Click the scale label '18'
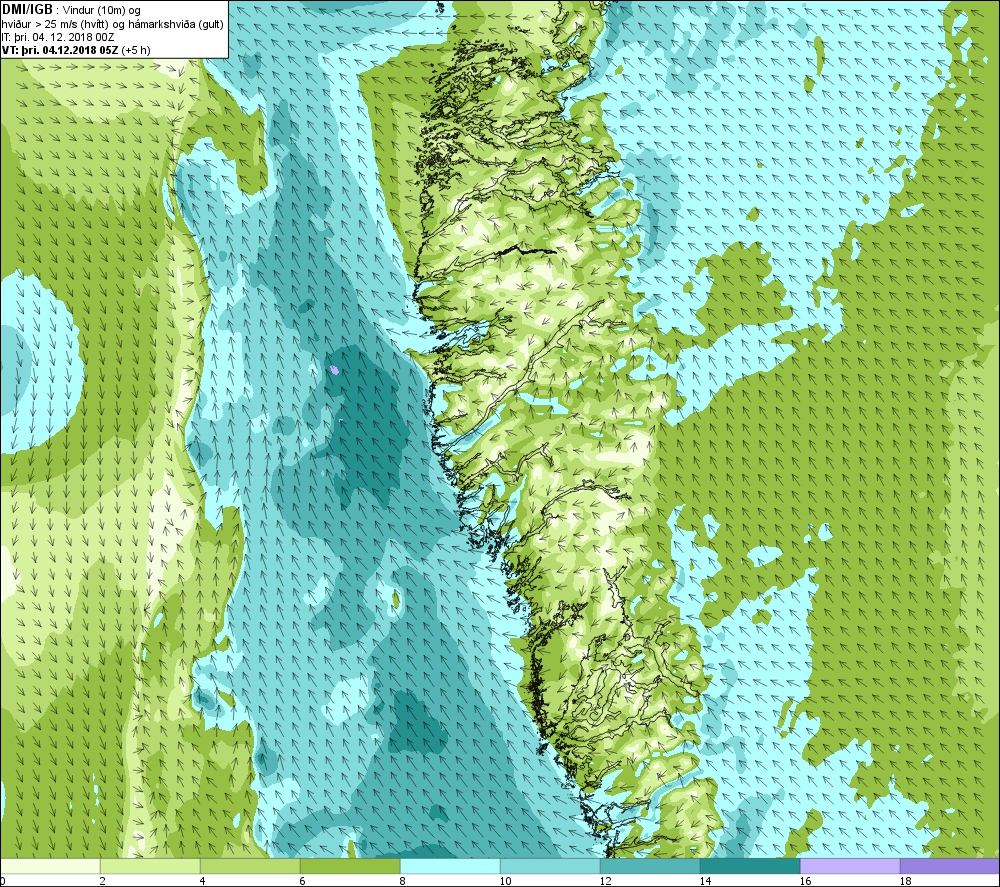The image size is (1000, 887). click(x=906, y=881)
